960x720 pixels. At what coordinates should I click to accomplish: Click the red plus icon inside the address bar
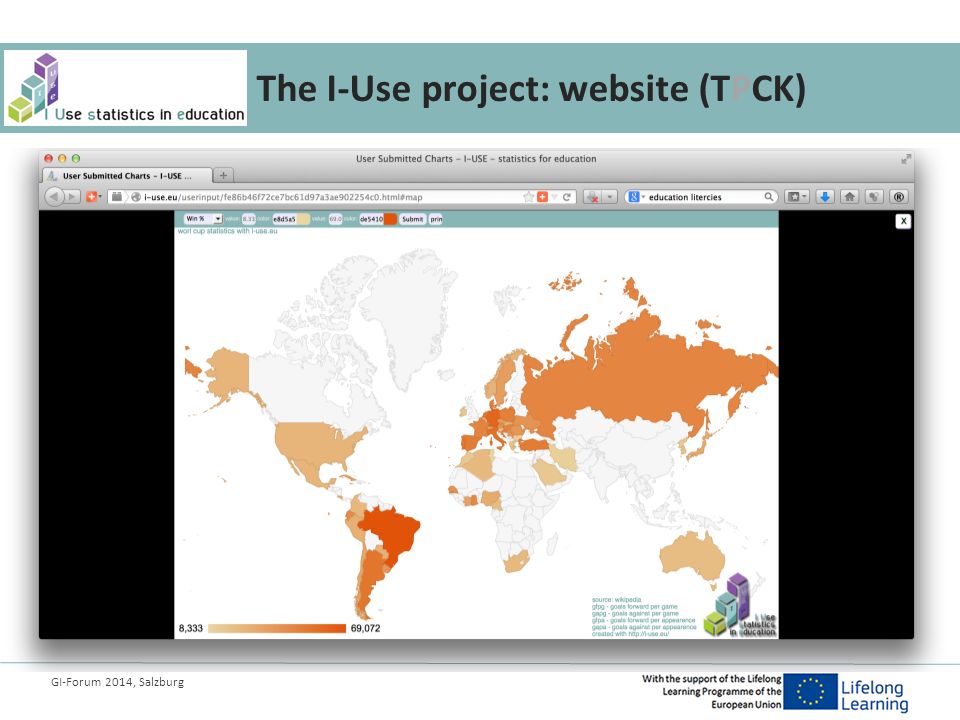tap(542, 197)
